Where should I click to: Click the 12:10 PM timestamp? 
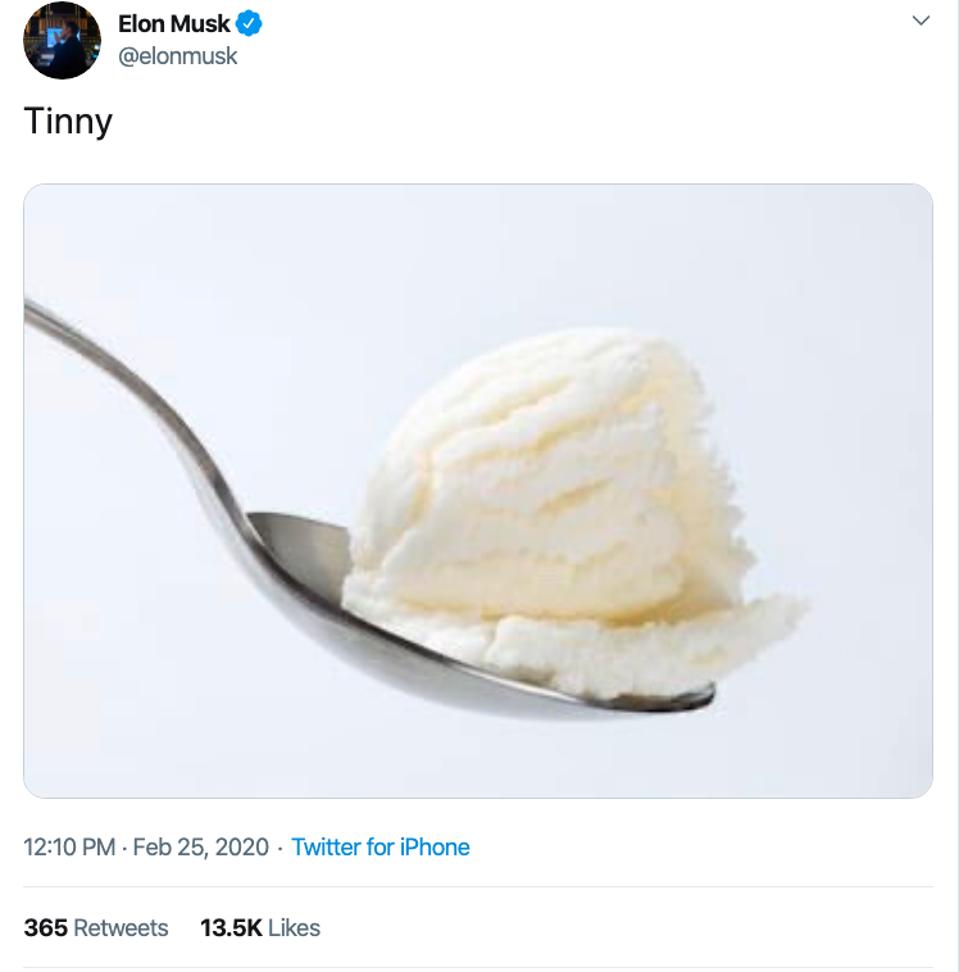(x=69, y=847)
